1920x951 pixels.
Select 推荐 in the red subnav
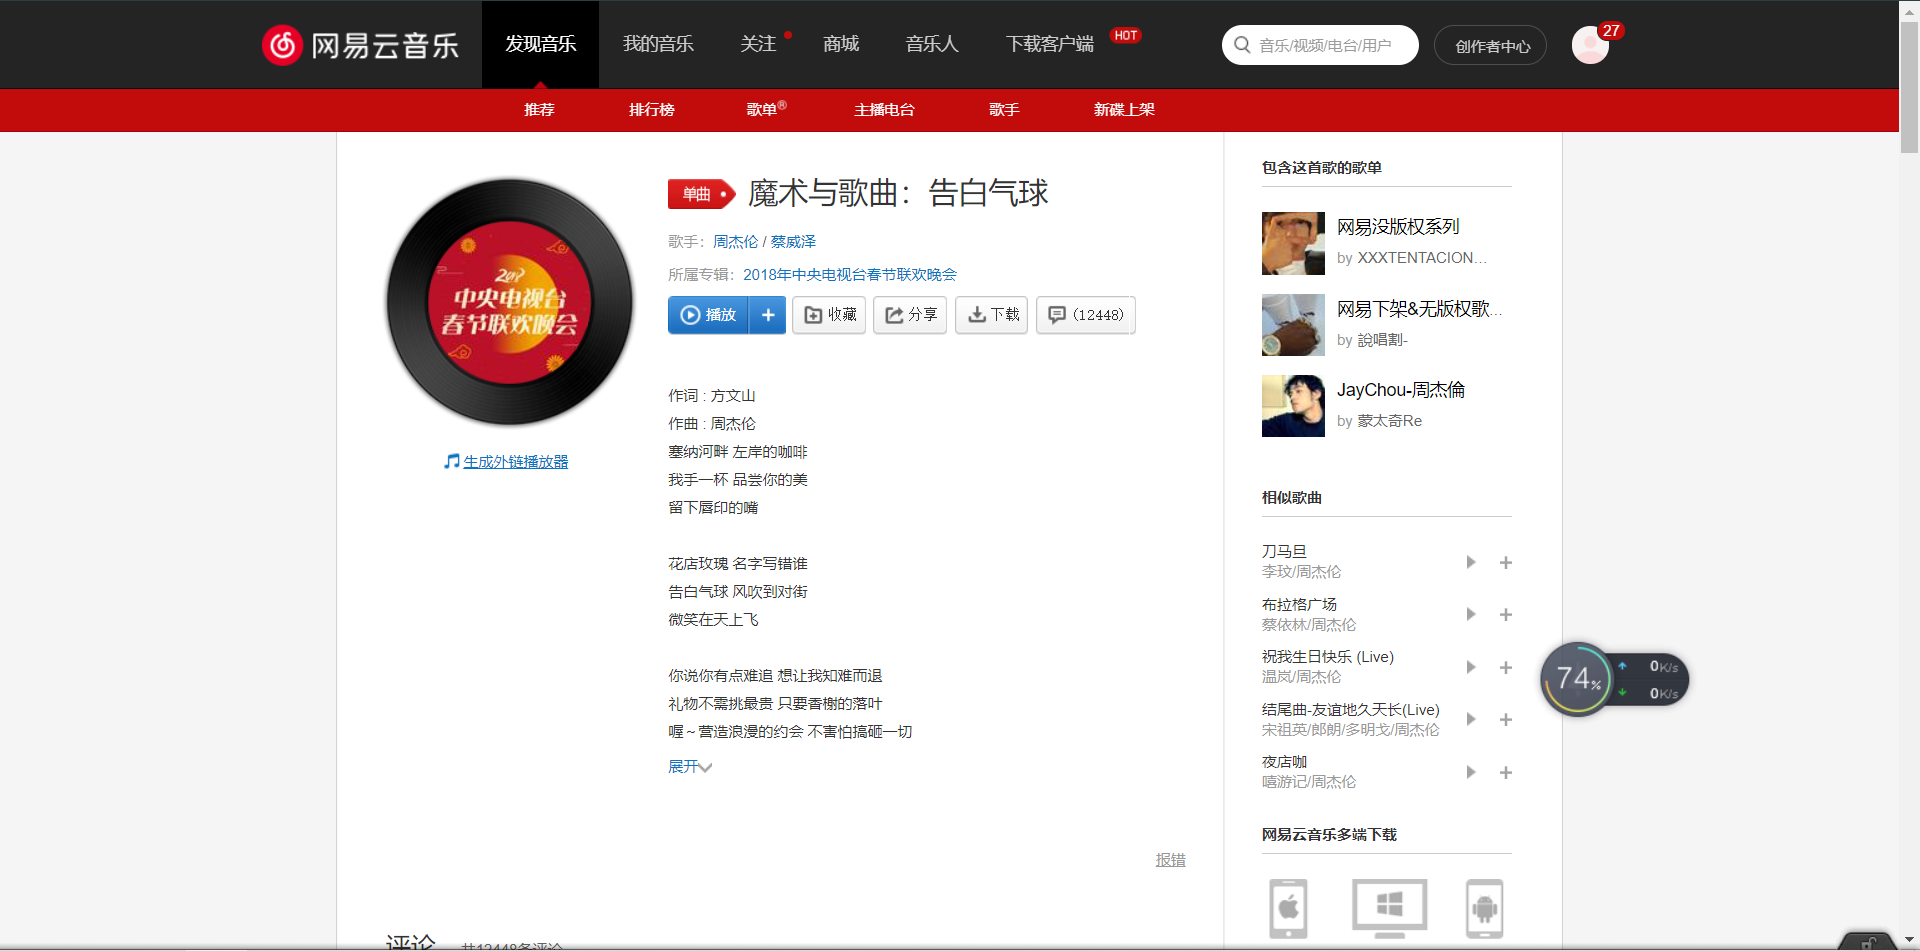539,110
